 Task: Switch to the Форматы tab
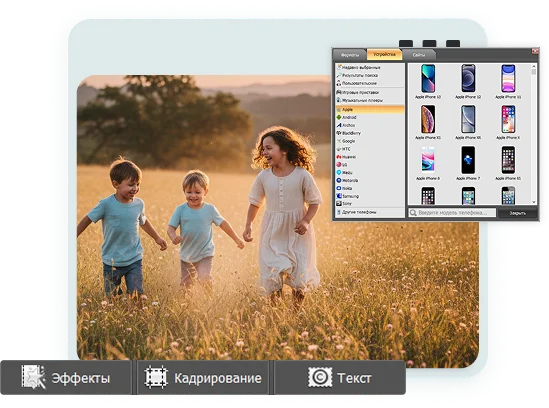pos(350,55)
